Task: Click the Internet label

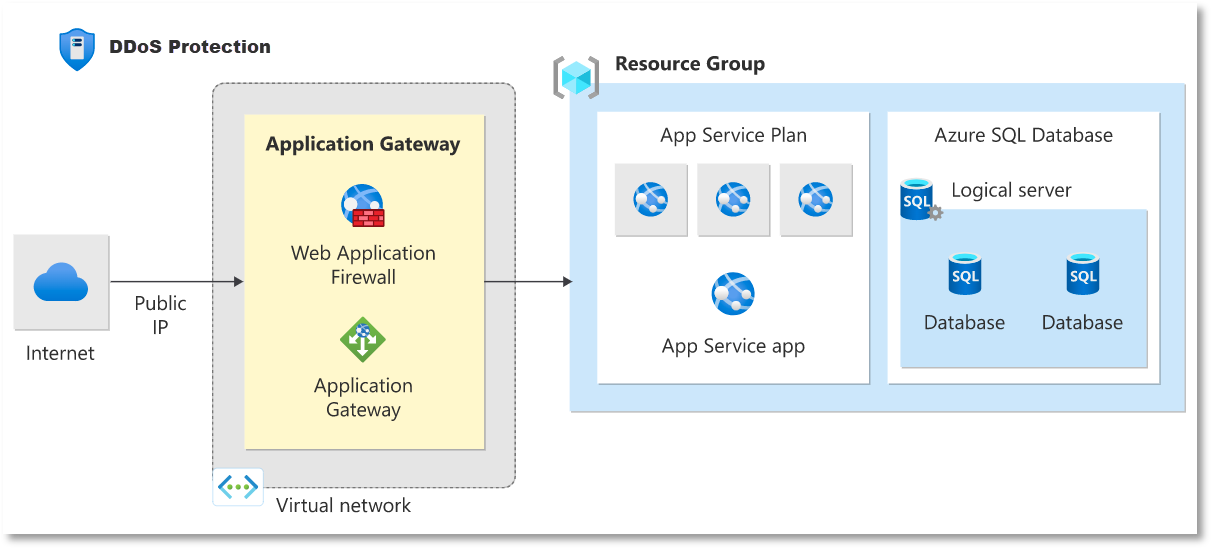Action: tap(60, 353)
